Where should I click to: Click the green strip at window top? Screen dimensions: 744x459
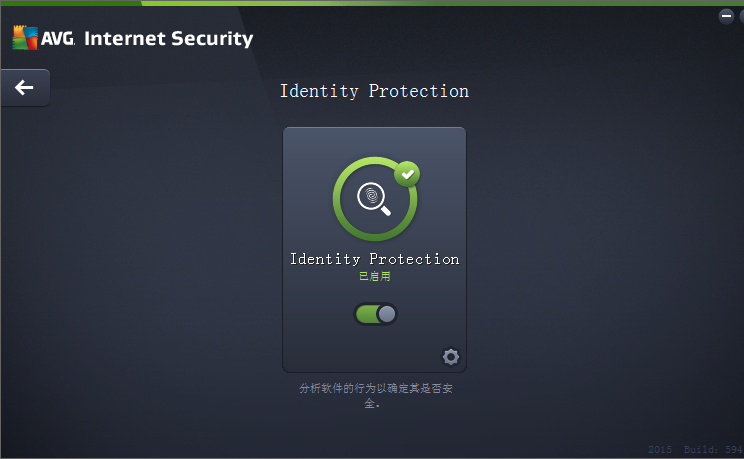pos(372,3)
